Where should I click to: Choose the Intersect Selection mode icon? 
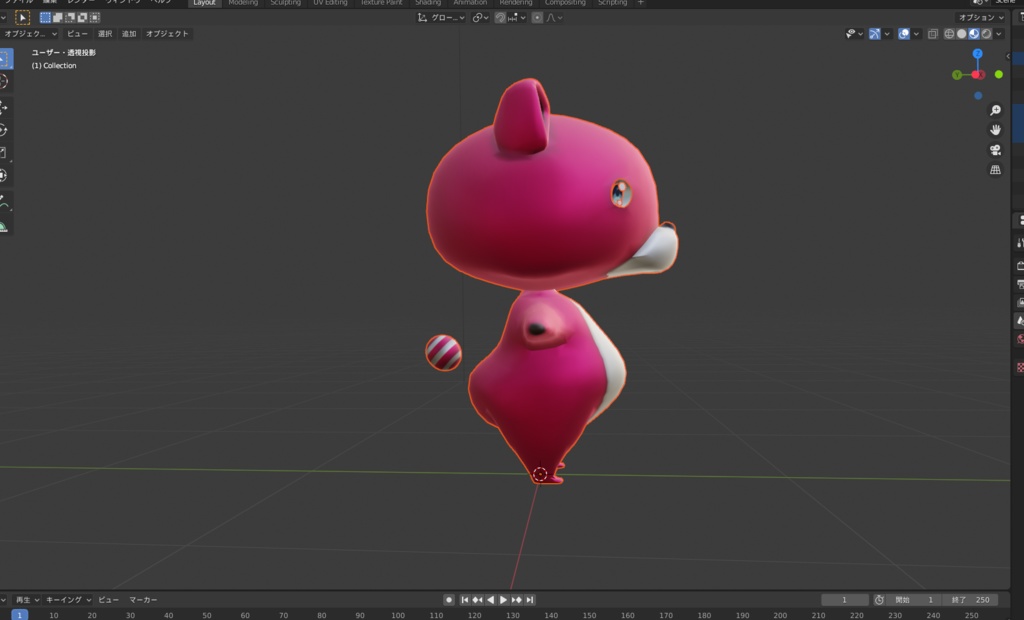95,18
